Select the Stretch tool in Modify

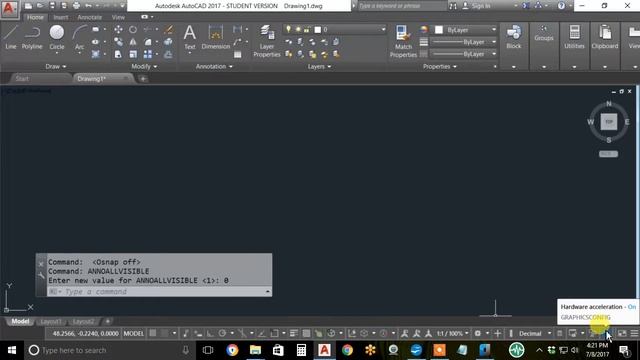pyautogui.click(x=118, y=54)
